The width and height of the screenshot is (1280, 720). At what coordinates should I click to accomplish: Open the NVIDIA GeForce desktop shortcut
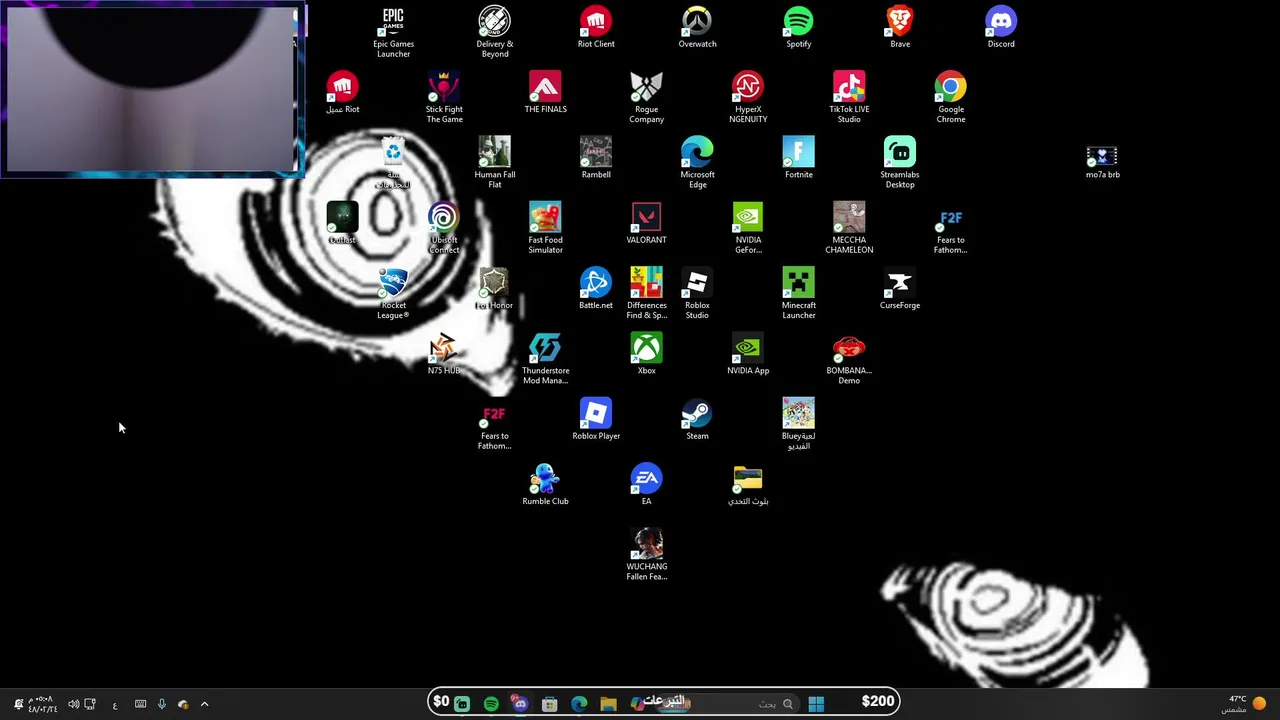coord(748,228)
